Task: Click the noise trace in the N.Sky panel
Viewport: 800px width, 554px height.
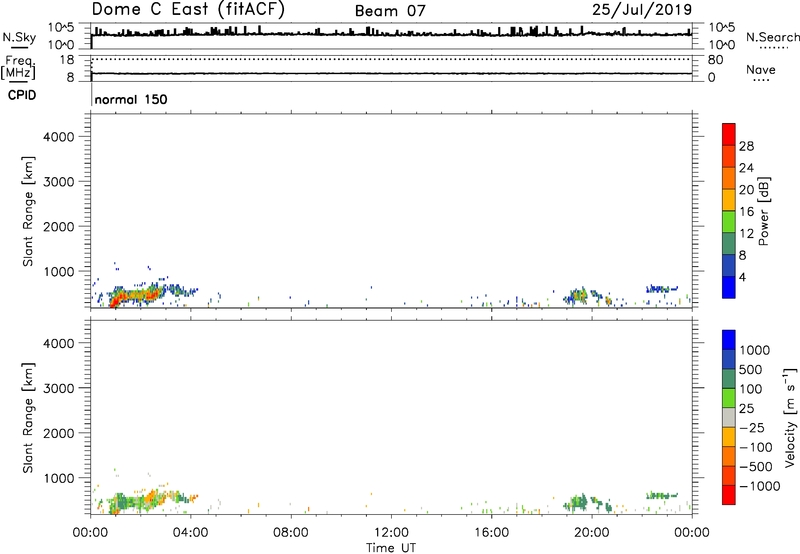Action: point(391,34)
